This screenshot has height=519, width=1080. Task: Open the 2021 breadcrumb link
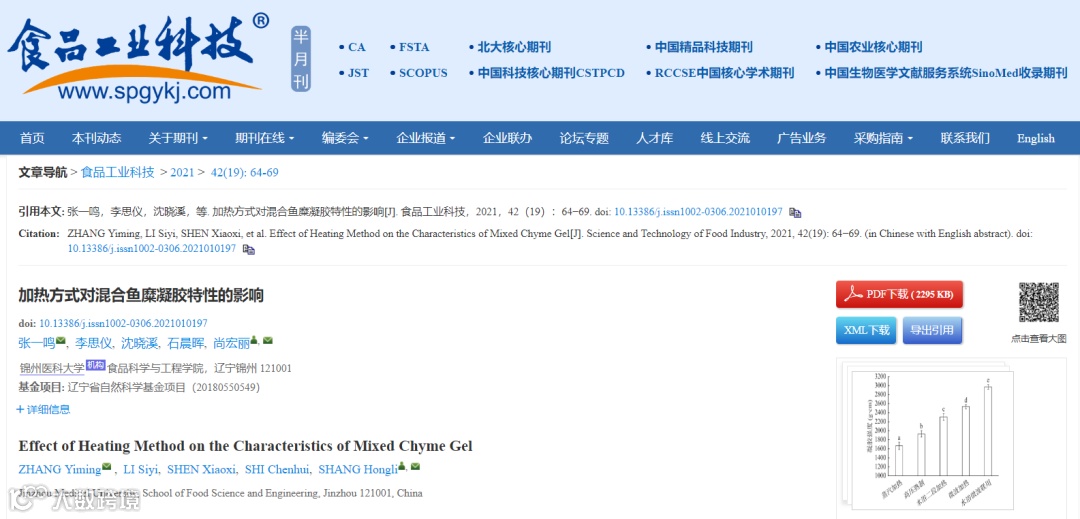[x=182, y=173]
